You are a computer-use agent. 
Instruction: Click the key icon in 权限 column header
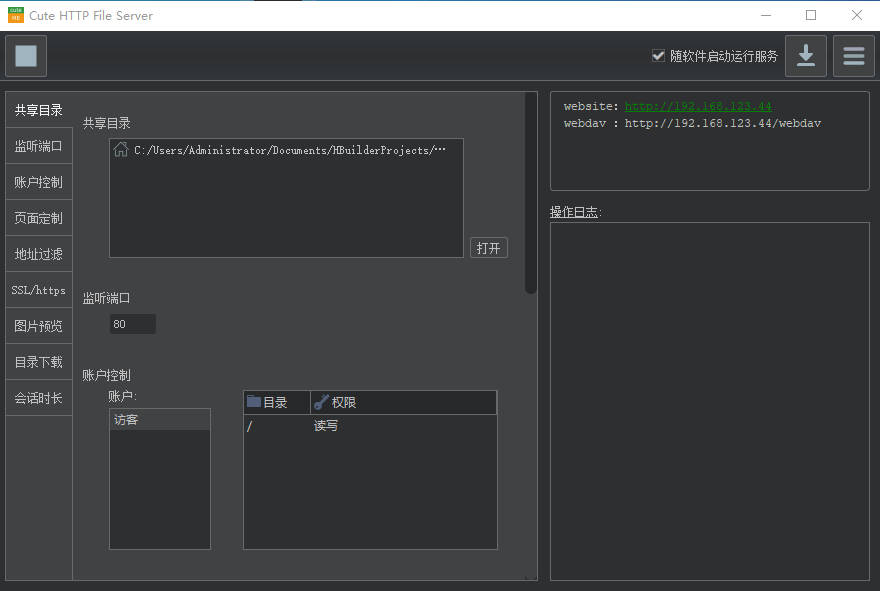321,402
